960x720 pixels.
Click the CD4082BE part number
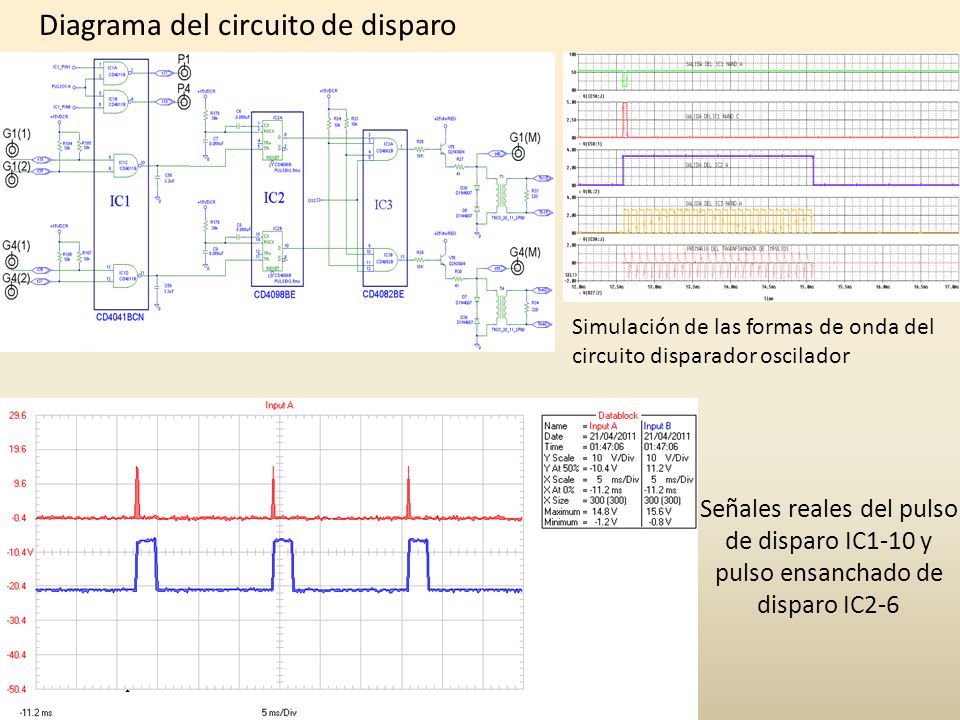point(383,294)
